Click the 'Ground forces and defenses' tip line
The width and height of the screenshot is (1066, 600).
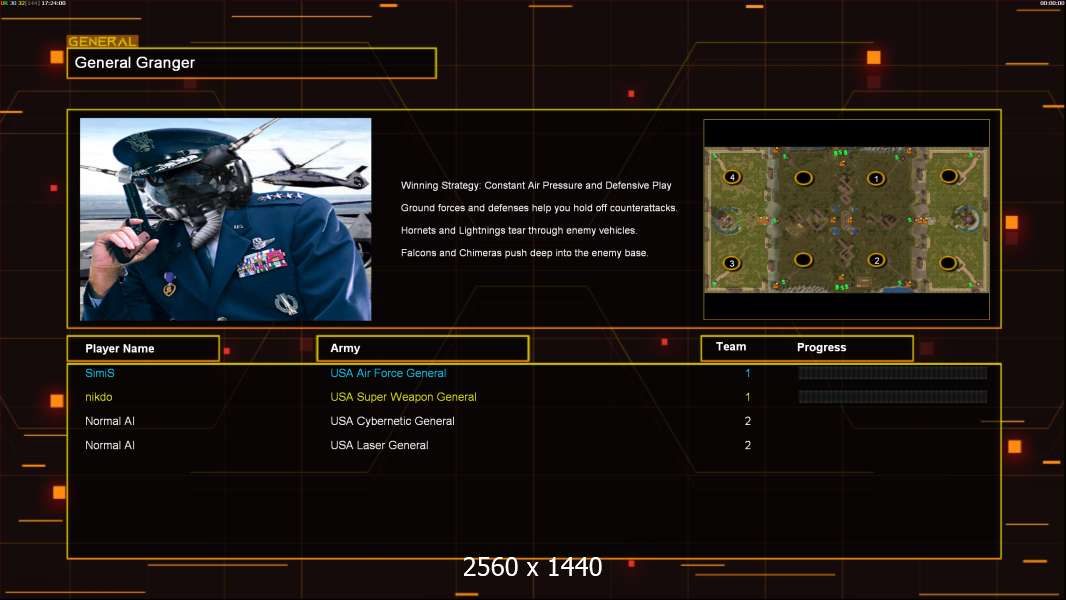pos(539,208)
